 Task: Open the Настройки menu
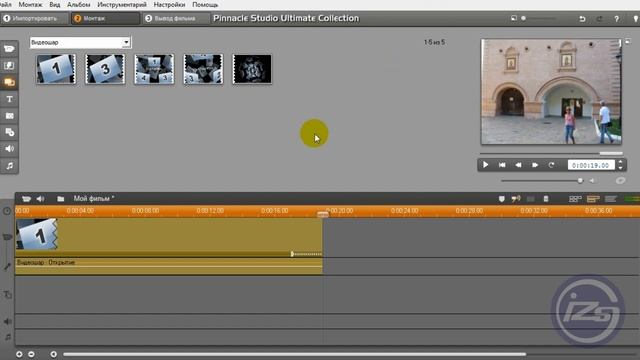[x=169, y=5]
